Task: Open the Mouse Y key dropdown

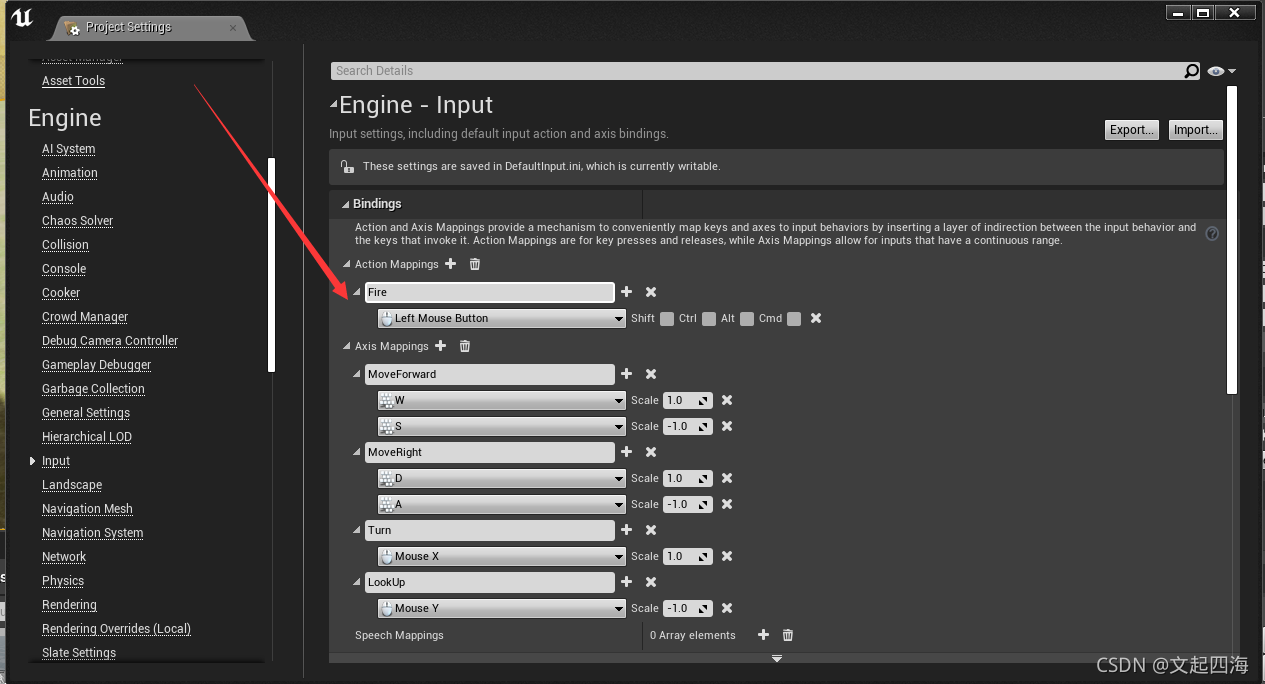Action: tap(502, 608)
